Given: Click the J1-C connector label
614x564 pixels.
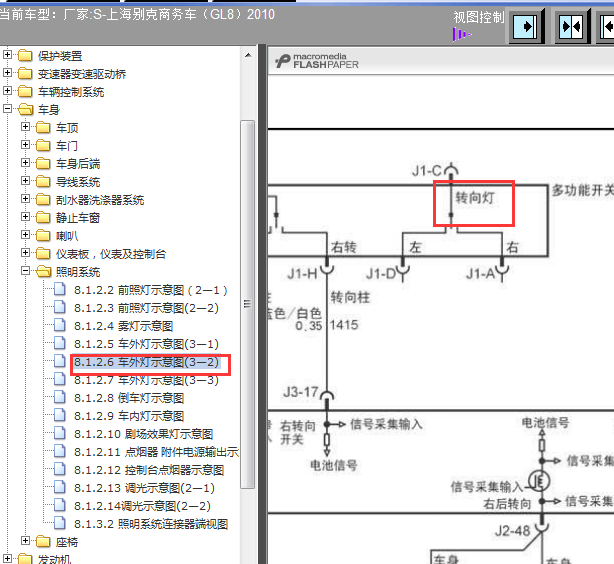Looking at the screenshot, I should click(x=426, y=171).
